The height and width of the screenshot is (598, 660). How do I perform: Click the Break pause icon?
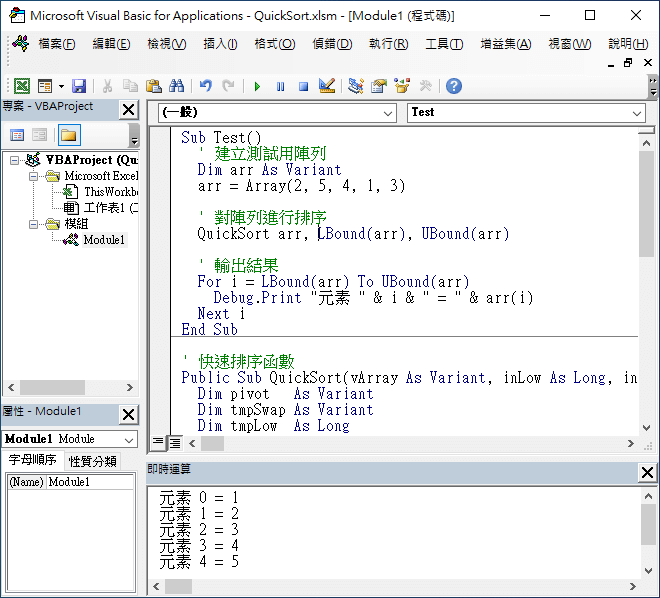click(280, 87)
